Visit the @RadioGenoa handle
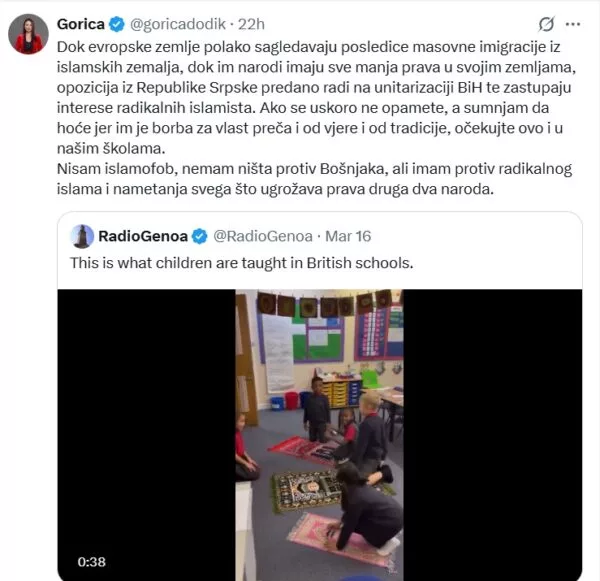 pos(263,236)
